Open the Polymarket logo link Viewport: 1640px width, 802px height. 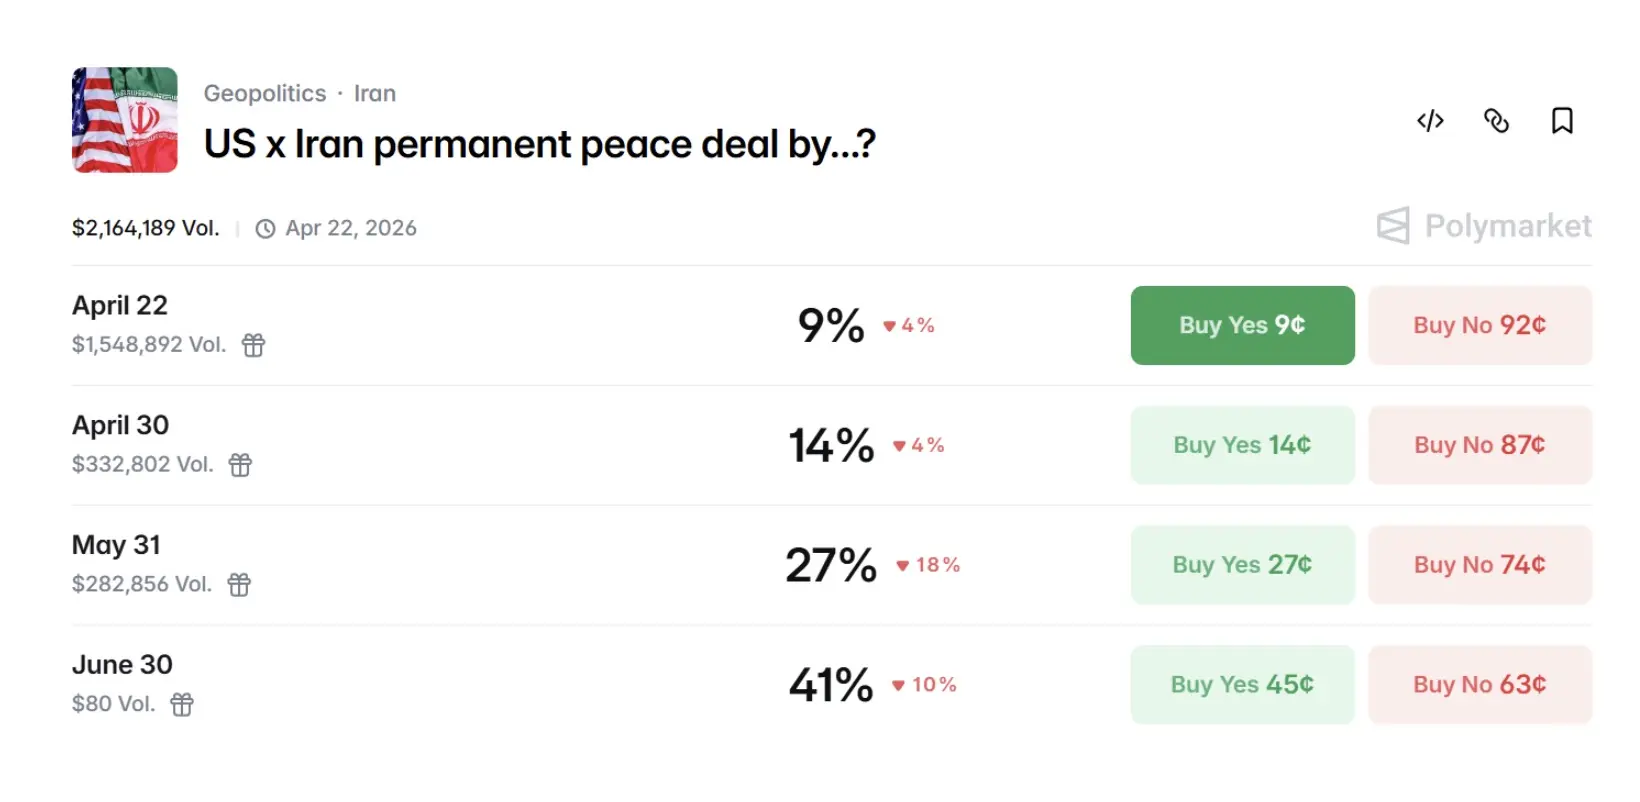click(x=1484, y=226)
